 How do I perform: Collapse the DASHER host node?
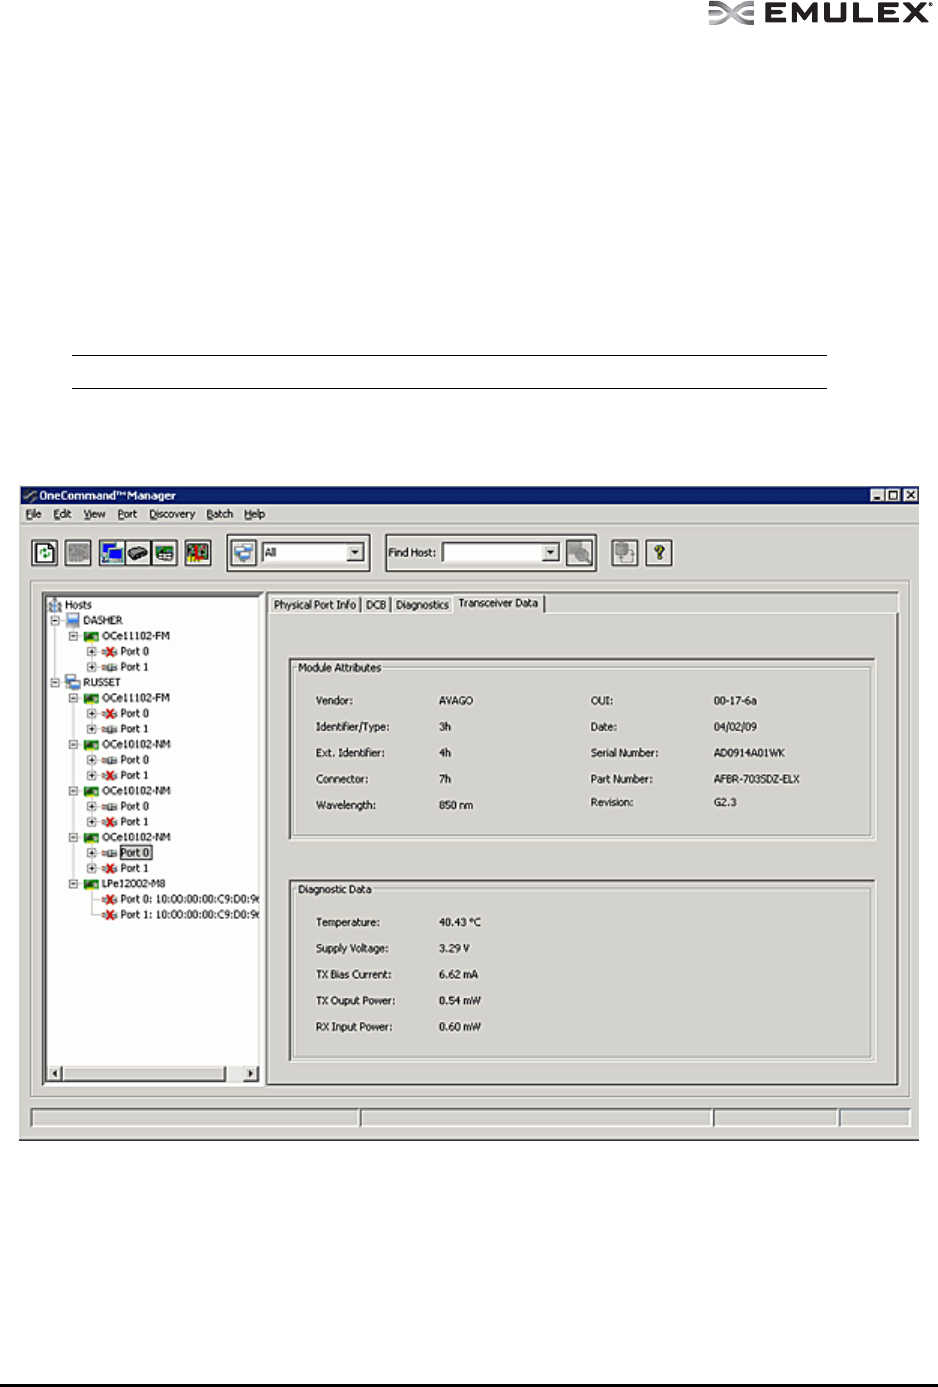pyautogui.click(x=55, y=620)
